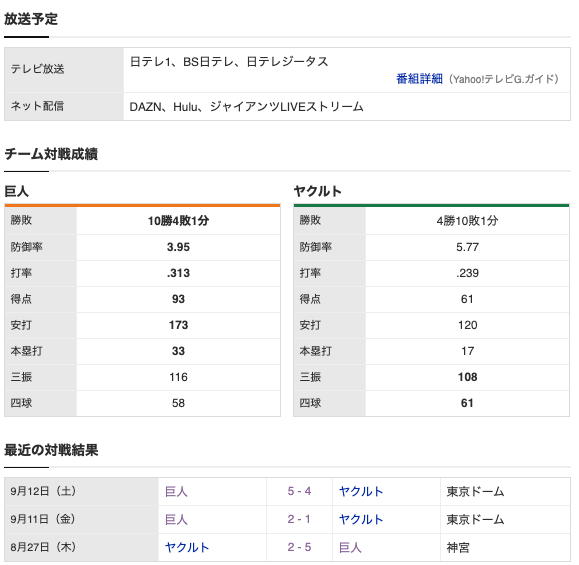
Task: Select the テレビ放送 row label
Action: (x=37, y=69)
